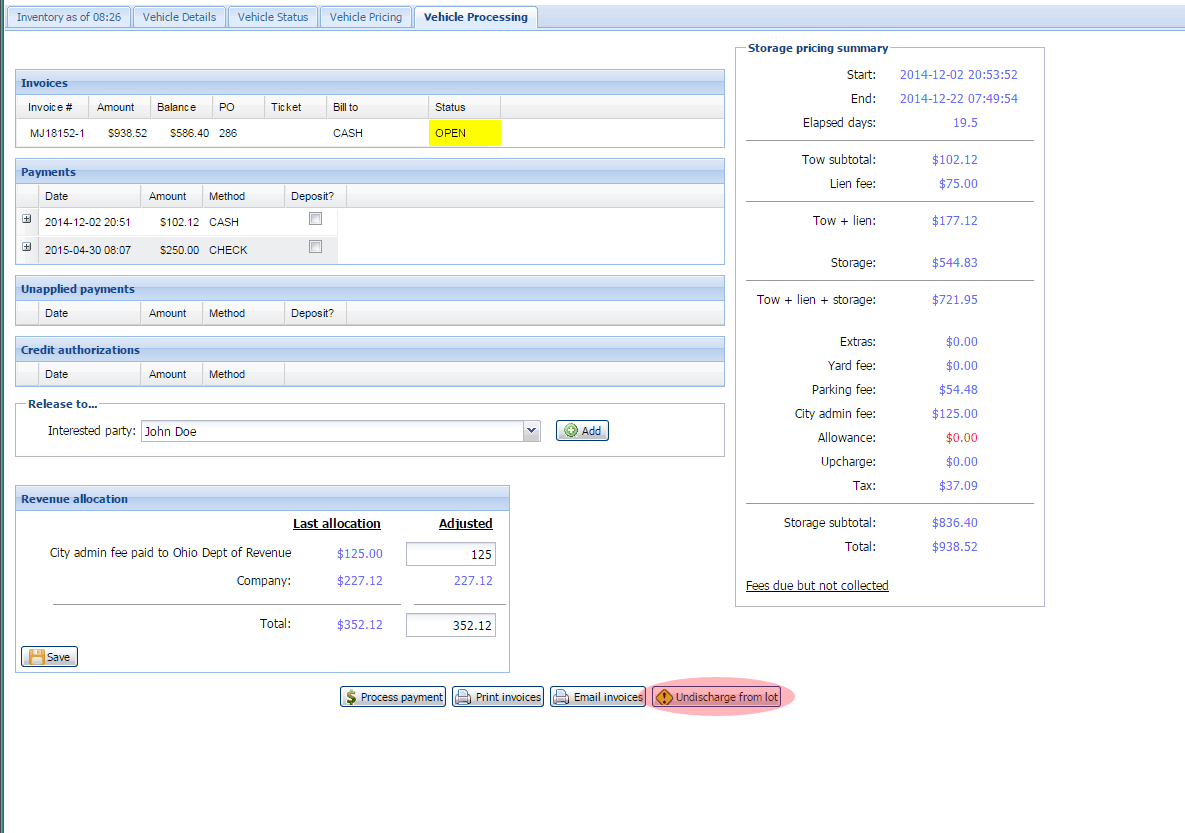Click the City admin fee adjusted field
The image size is (1185, 833).
point(450,554)
